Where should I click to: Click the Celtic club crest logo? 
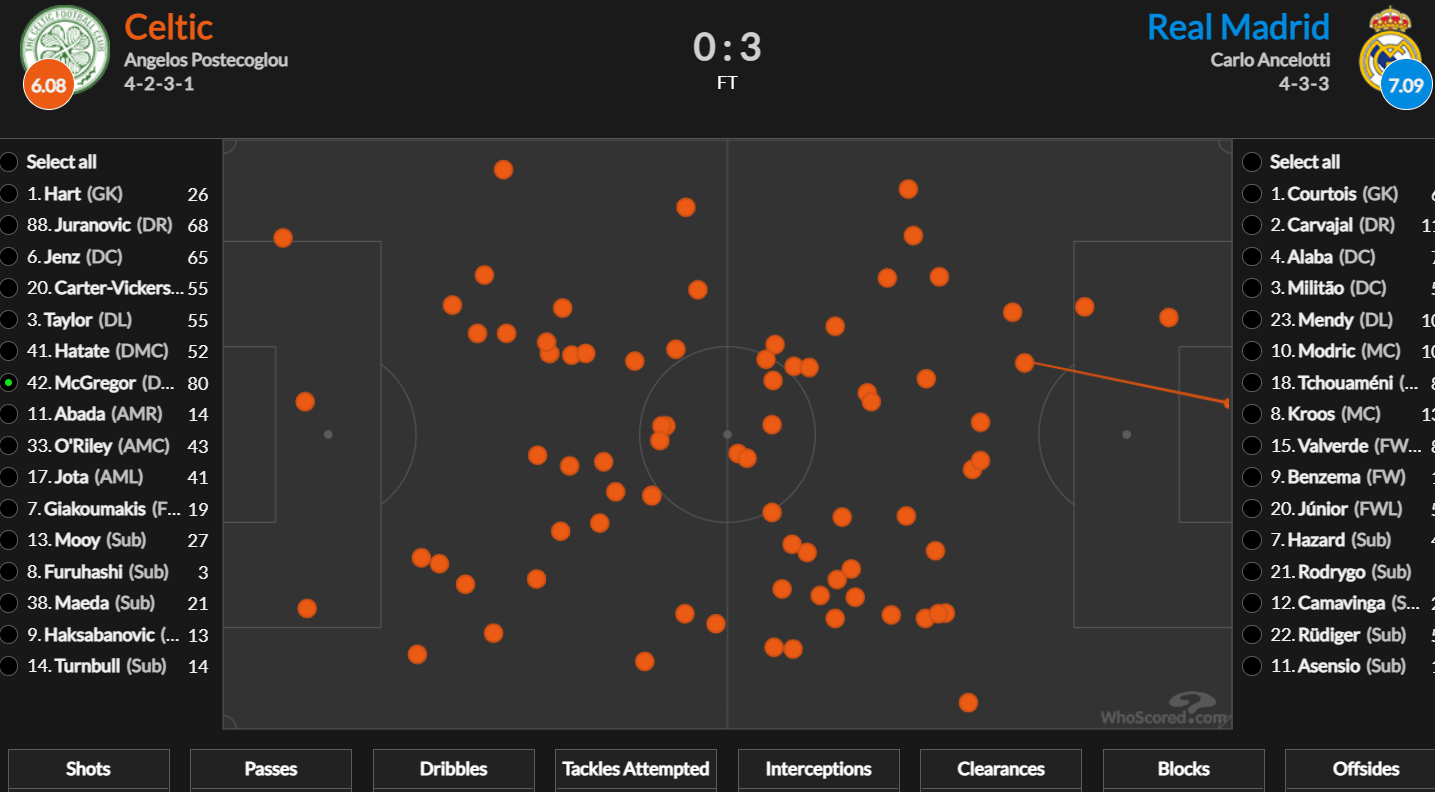coord(64,50)
